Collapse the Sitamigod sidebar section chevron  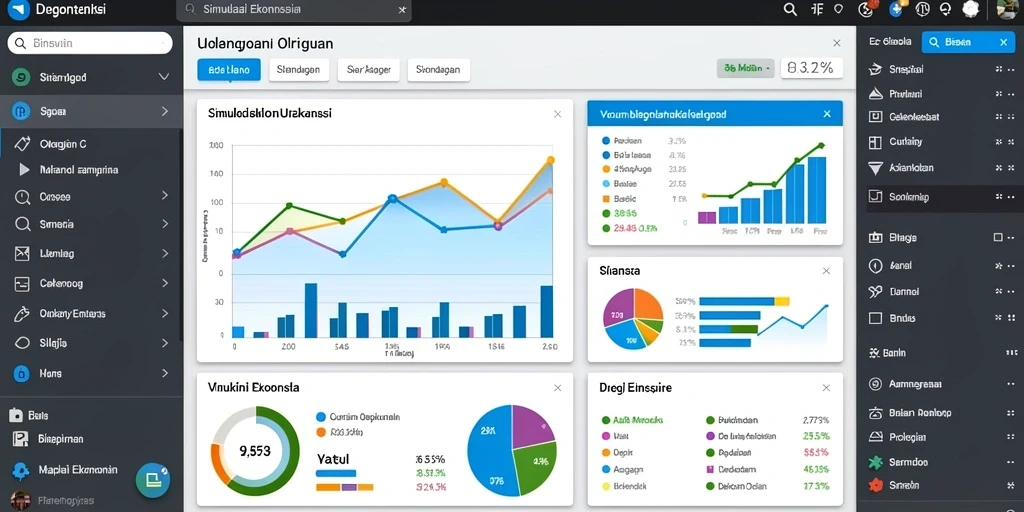click(x=164, y=77)
